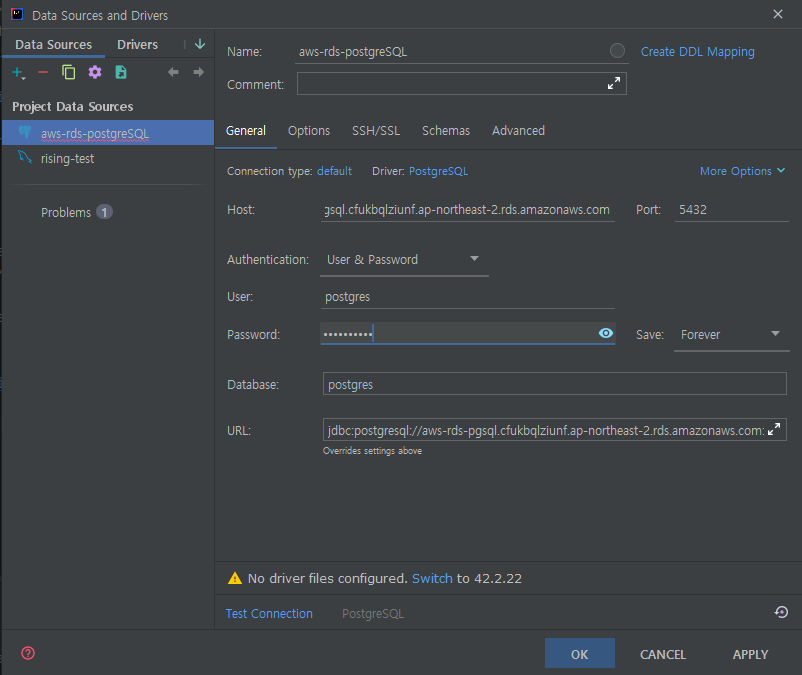Viewport: 802px width, 675px height.
Task: Click the Comment input field
Action: click(x=461, y=83)
